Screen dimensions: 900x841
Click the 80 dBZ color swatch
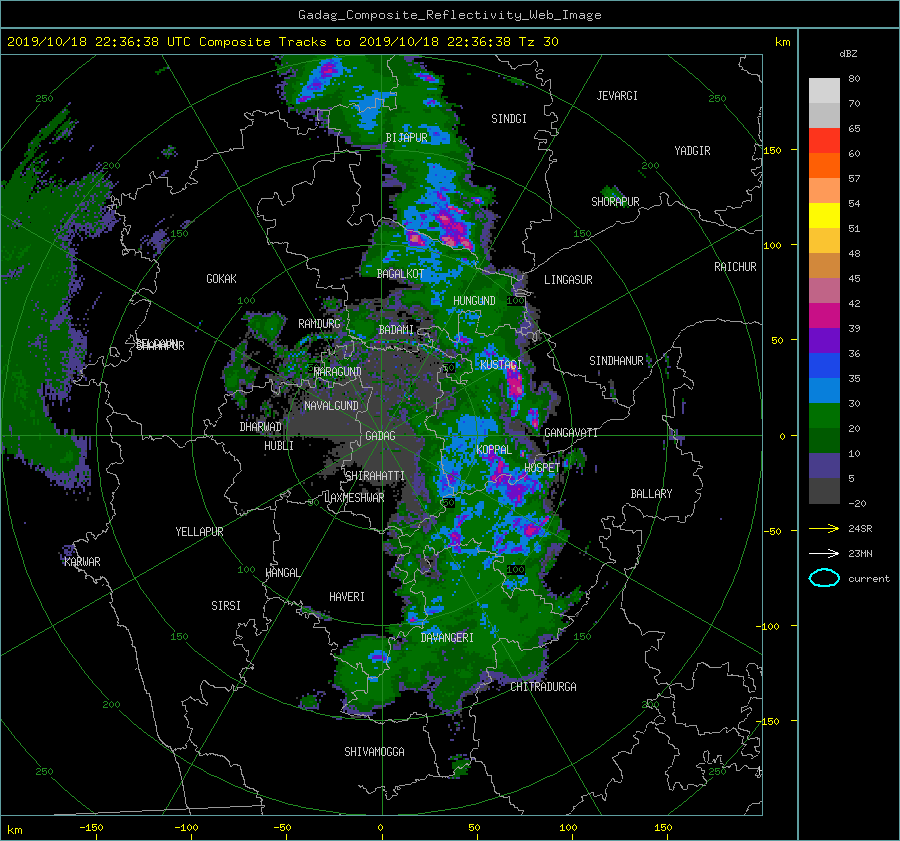coord(824,90)
